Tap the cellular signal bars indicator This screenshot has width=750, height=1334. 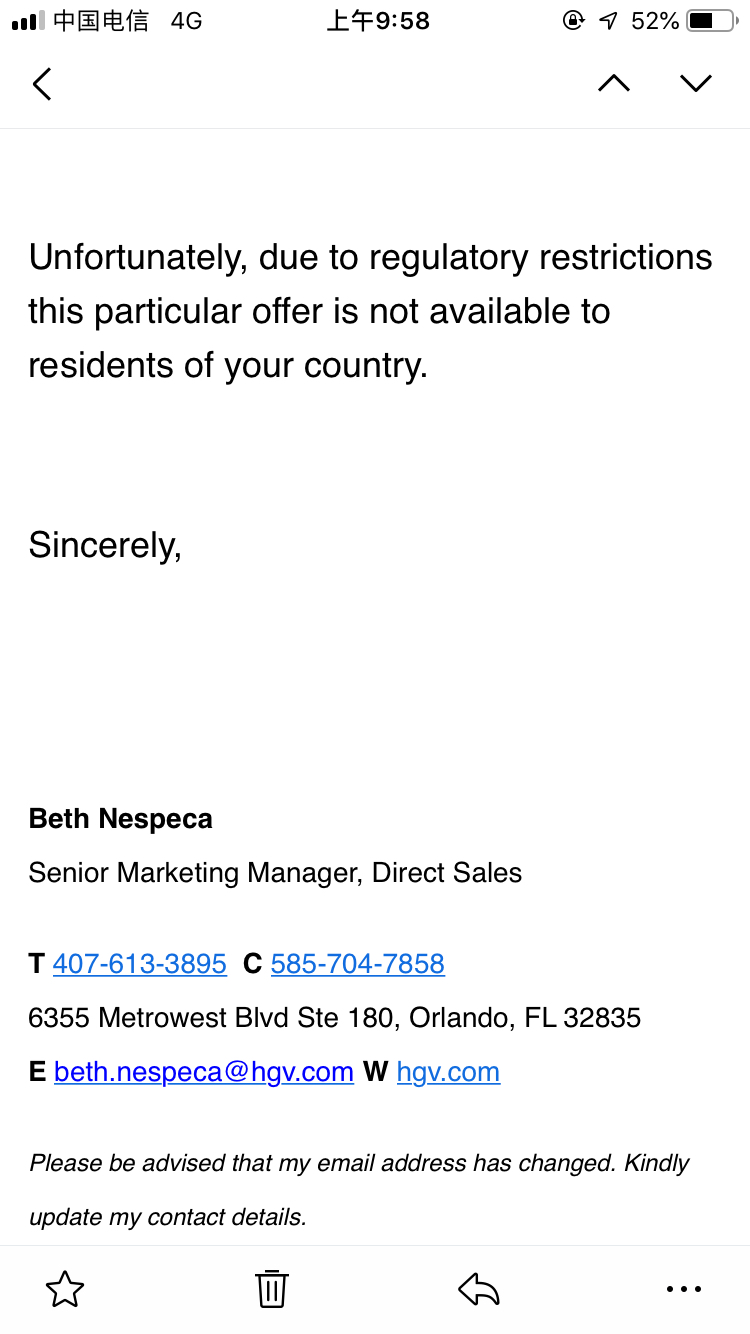[x=28, y=21]
